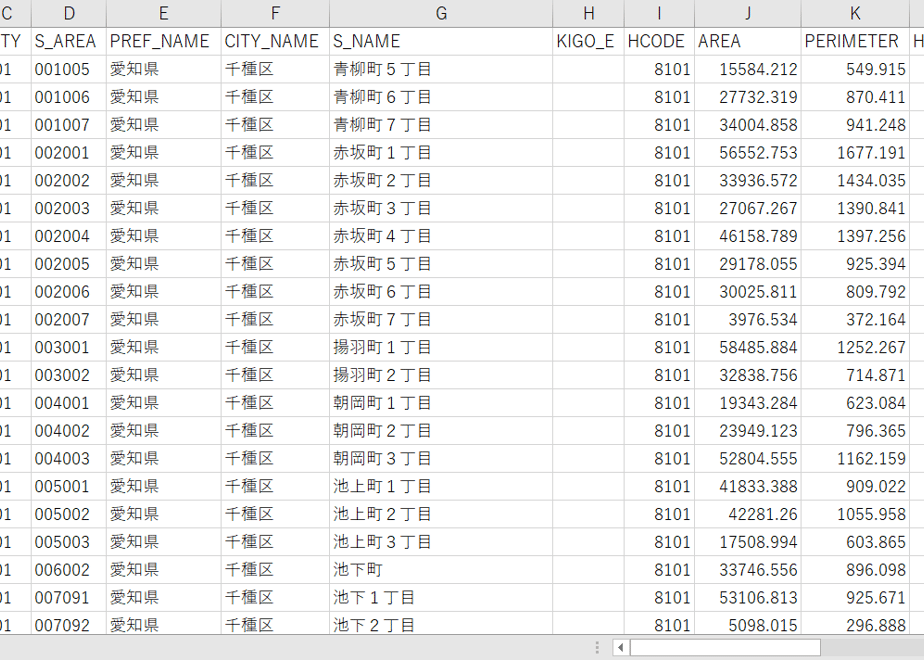Viewport: 924px width, 660px height.
Task: Click the S_NAME header cell
Action: (x=441, y=41)
